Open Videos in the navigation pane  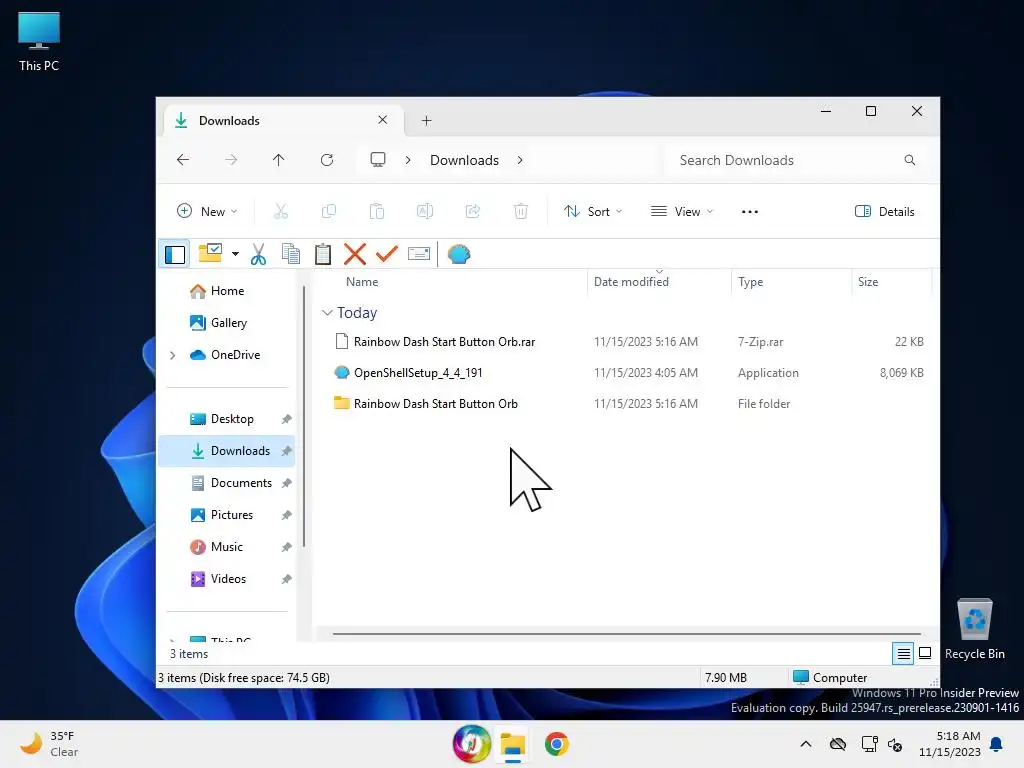229,579
